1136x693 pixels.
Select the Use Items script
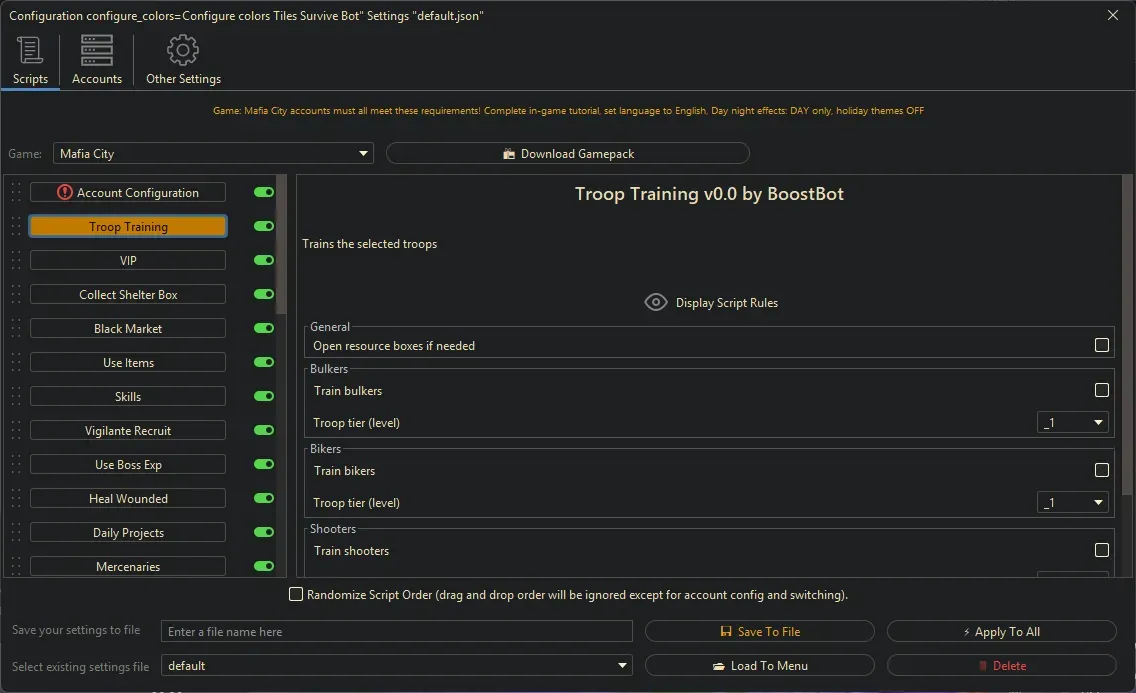128,362
